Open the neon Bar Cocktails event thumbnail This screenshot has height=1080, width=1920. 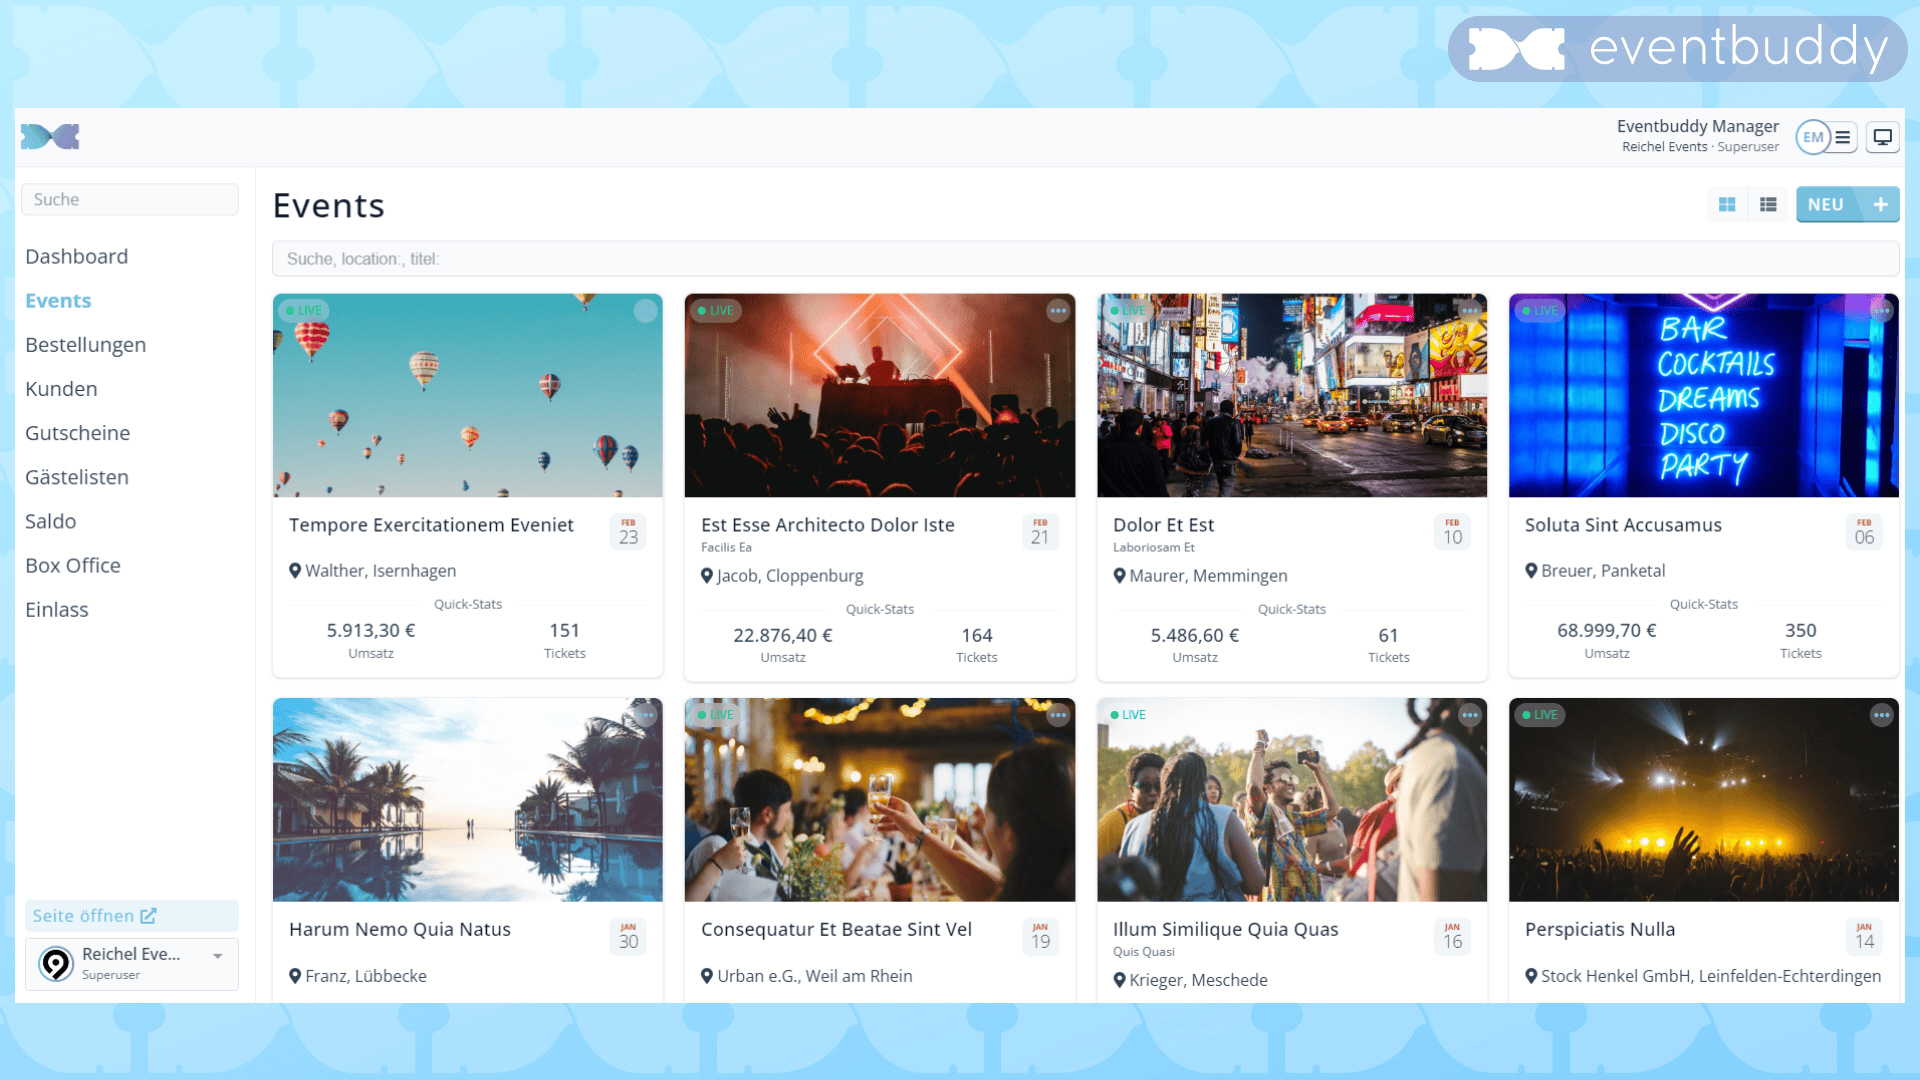[x=1704, y=395]
